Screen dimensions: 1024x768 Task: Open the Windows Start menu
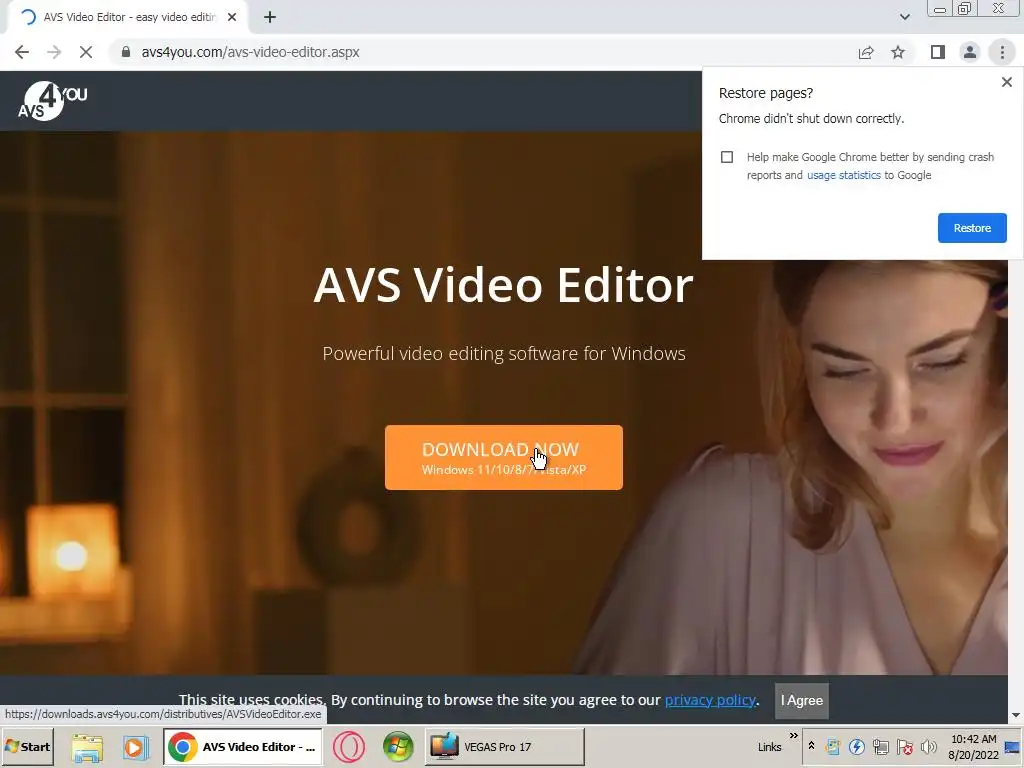[27, 746]
